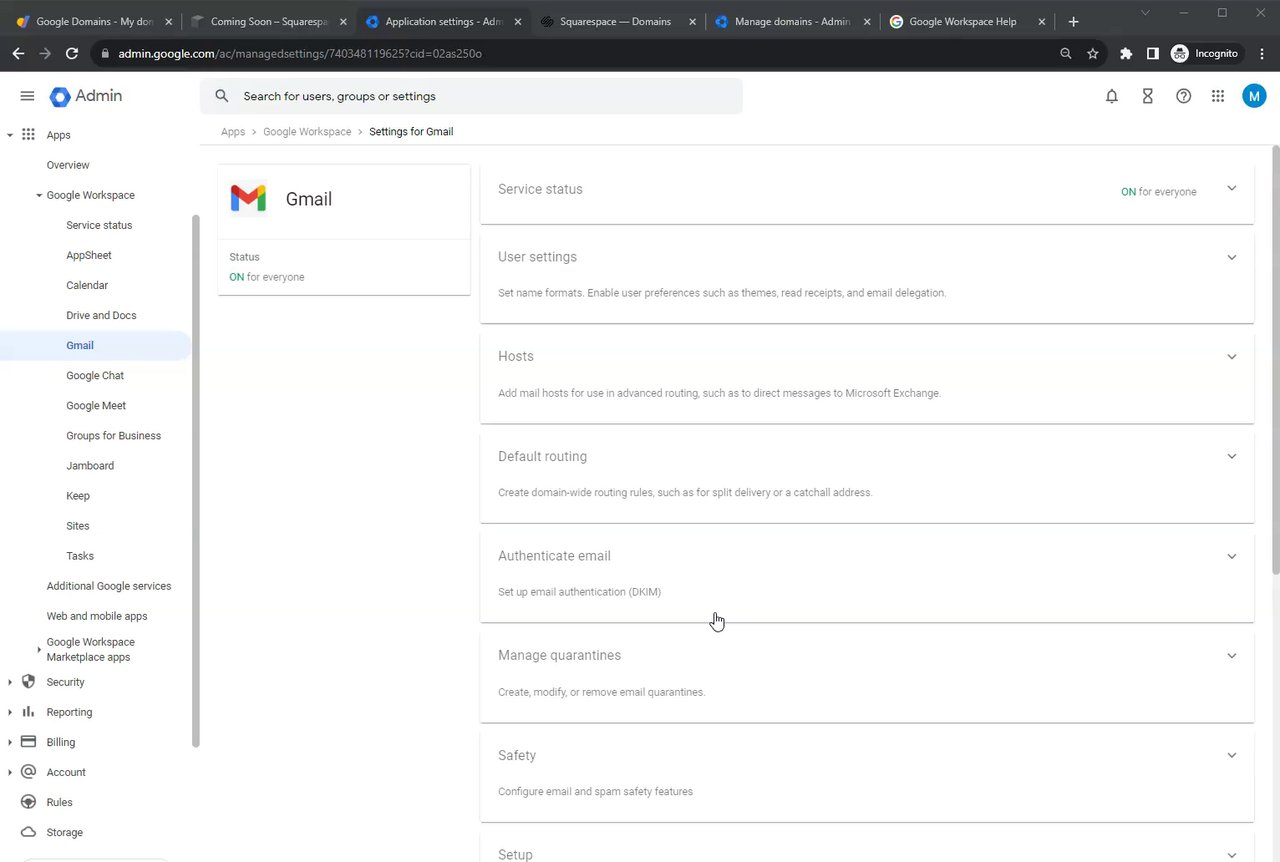
Task: Open the help question mark icon
Action: click(x=1183, y=96)
